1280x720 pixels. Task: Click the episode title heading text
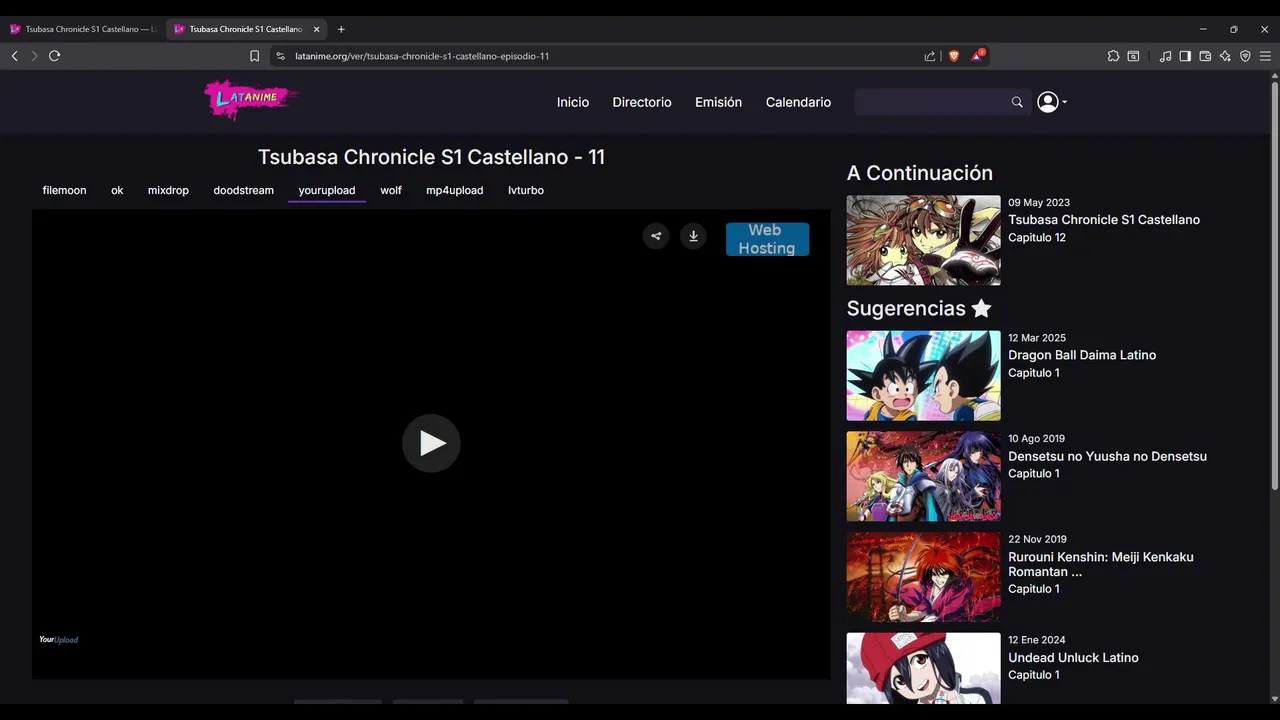coord(431,157)
